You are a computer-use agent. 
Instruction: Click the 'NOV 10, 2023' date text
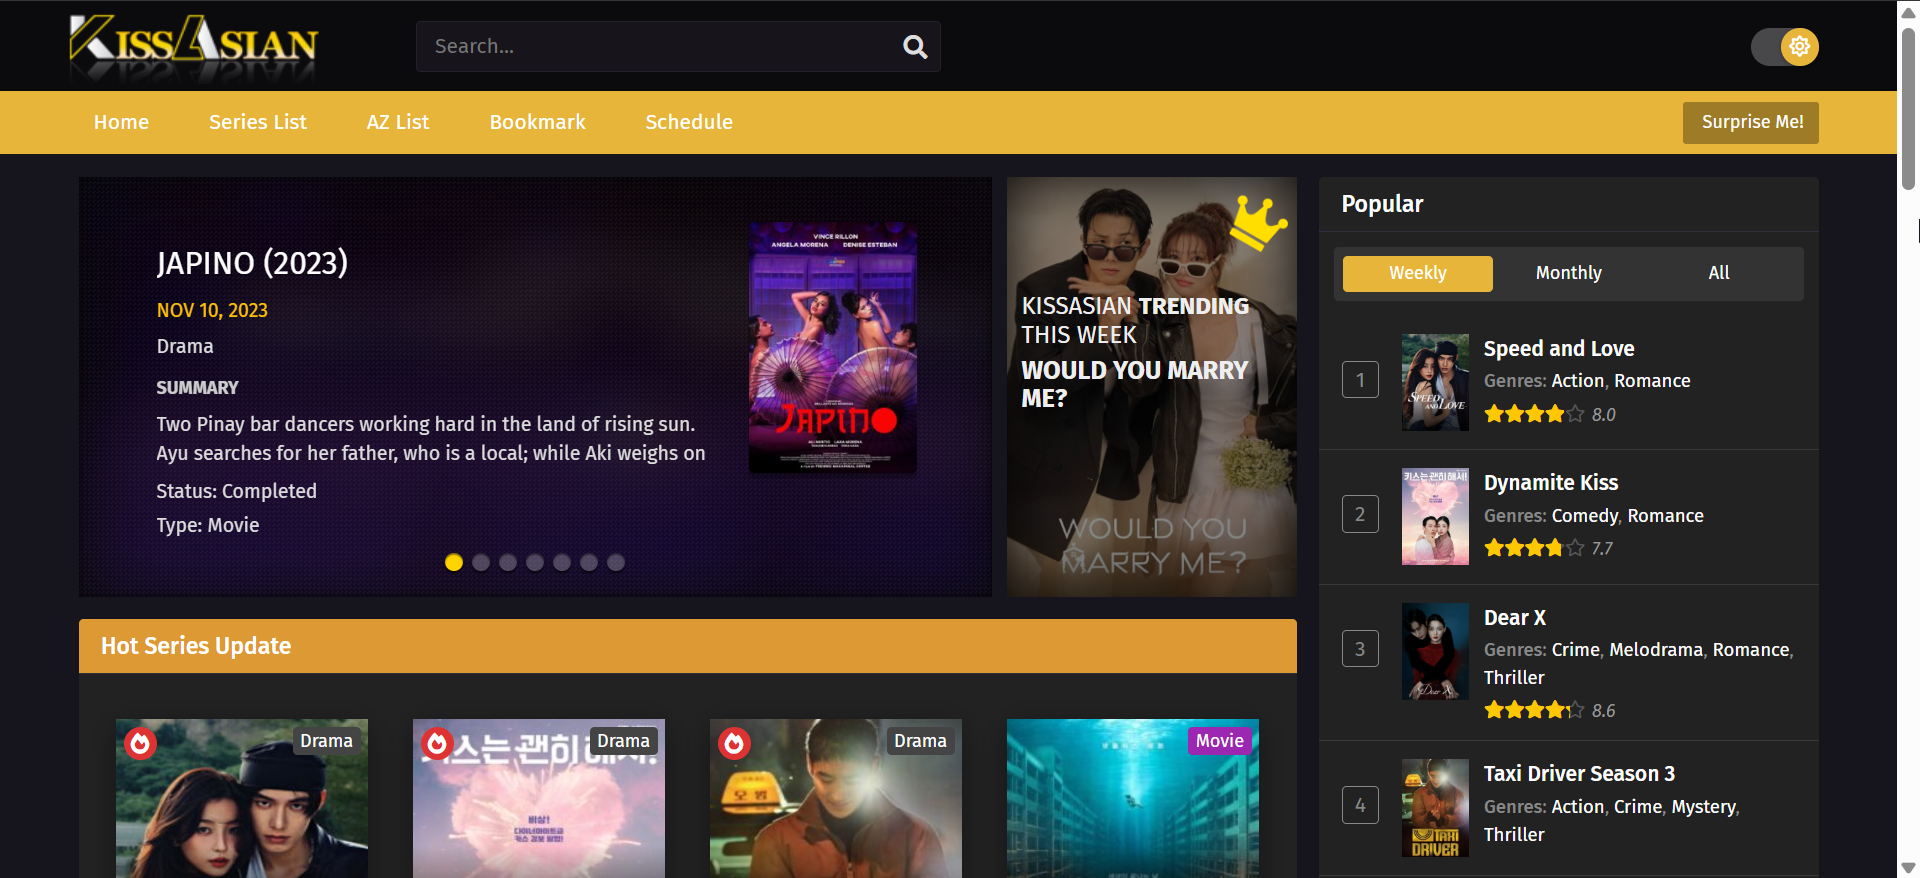tap(212, 311)
